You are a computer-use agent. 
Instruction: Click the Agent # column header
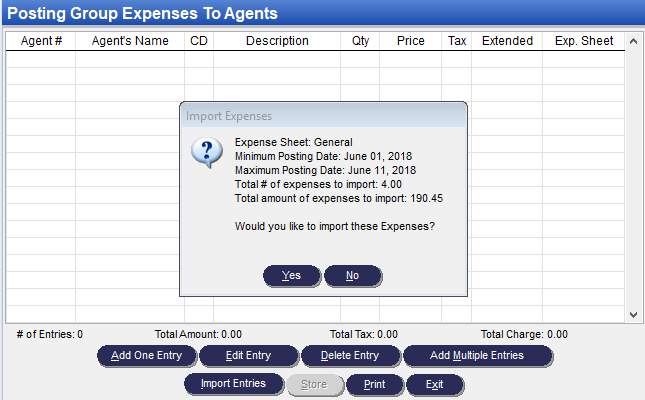pyautogui.click(x=41, y=41)
